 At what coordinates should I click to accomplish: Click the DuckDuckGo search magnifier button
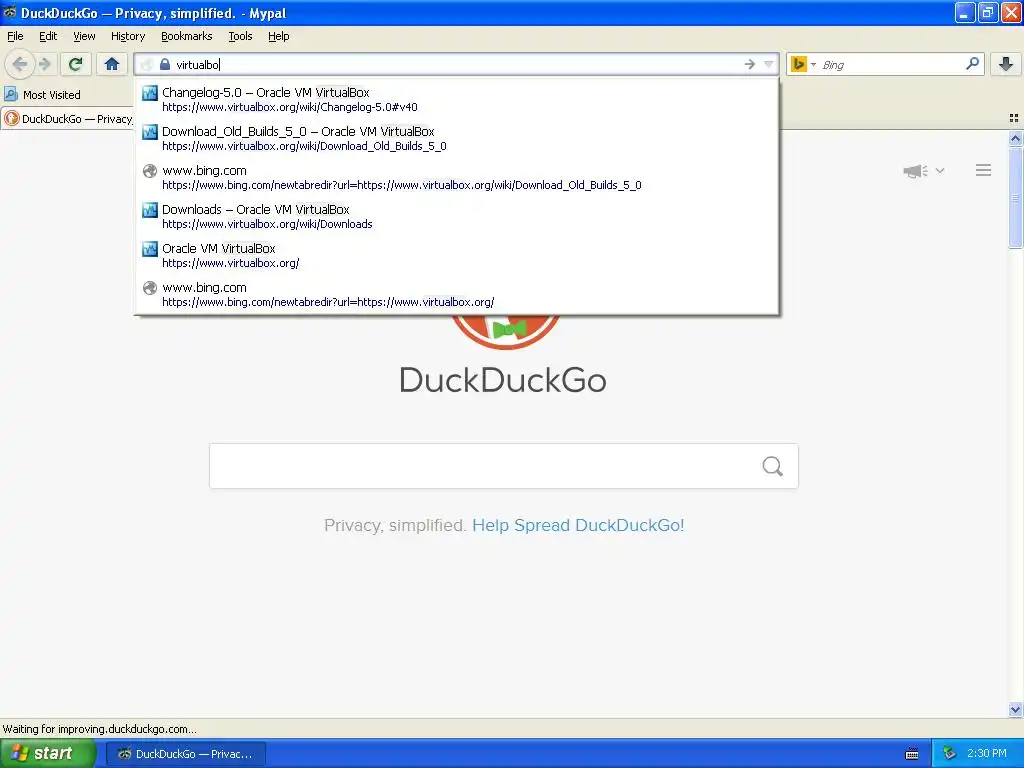click(x=773, y=466)
